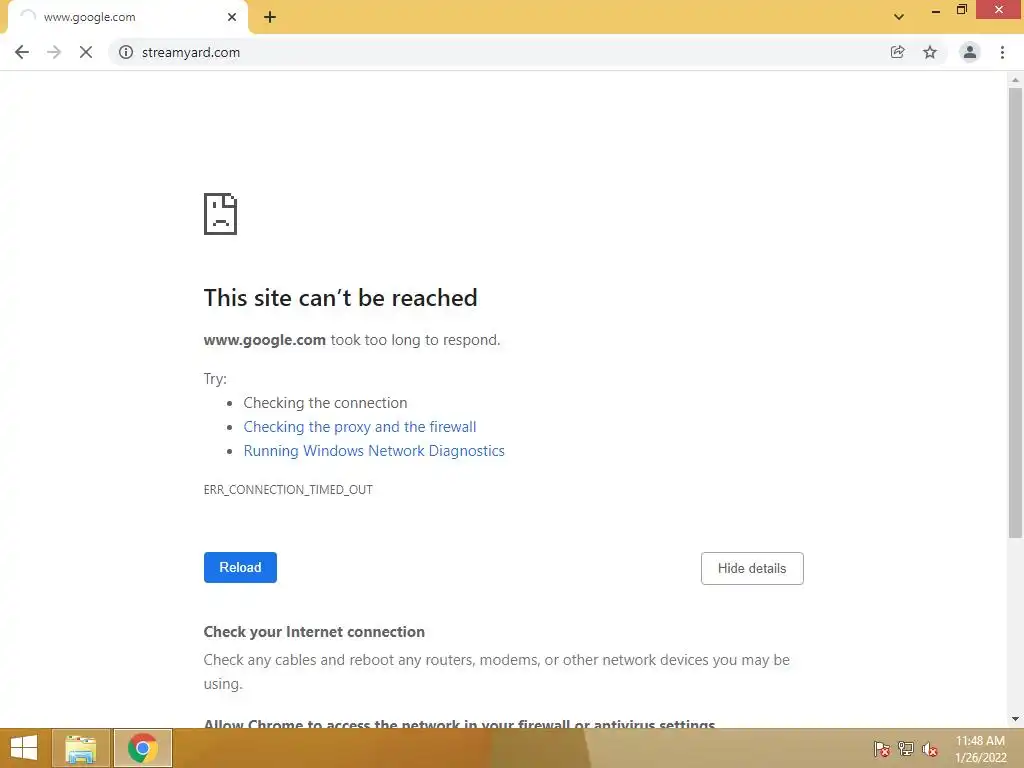
Task: Minimize the Chrome window
Action: pos(936,10)
